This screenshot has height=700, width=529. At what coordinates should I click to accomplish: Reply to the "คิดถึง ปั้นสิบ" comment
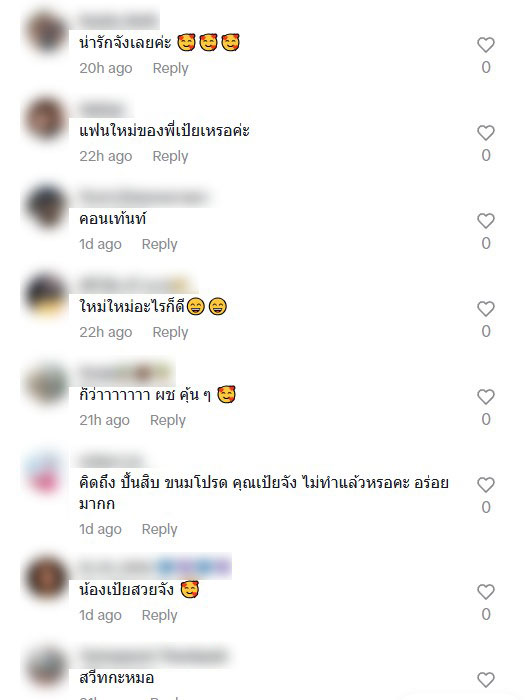tap(159, 529)
